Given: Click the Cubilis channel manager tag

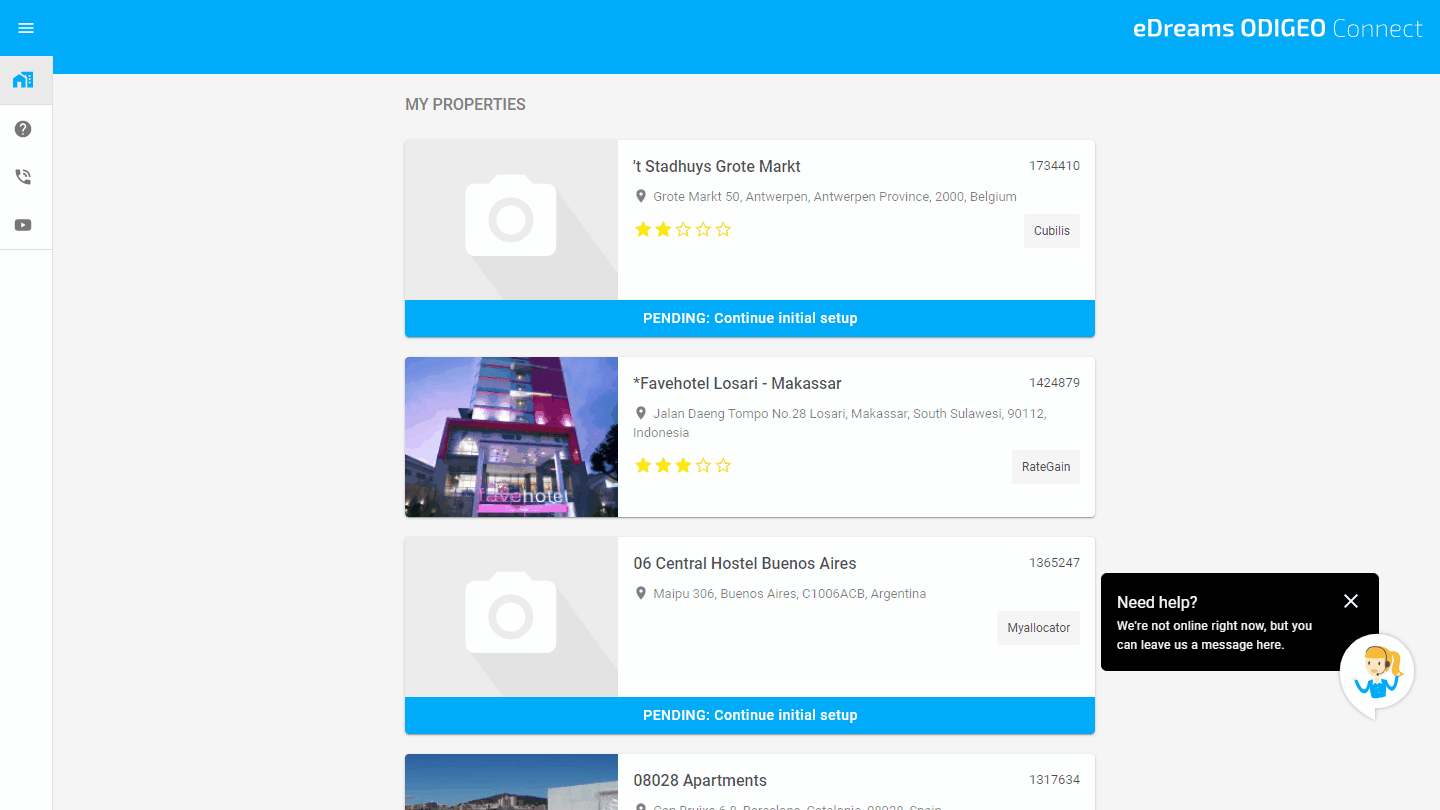Looking at the screenshot, I should pos(1052,231).
